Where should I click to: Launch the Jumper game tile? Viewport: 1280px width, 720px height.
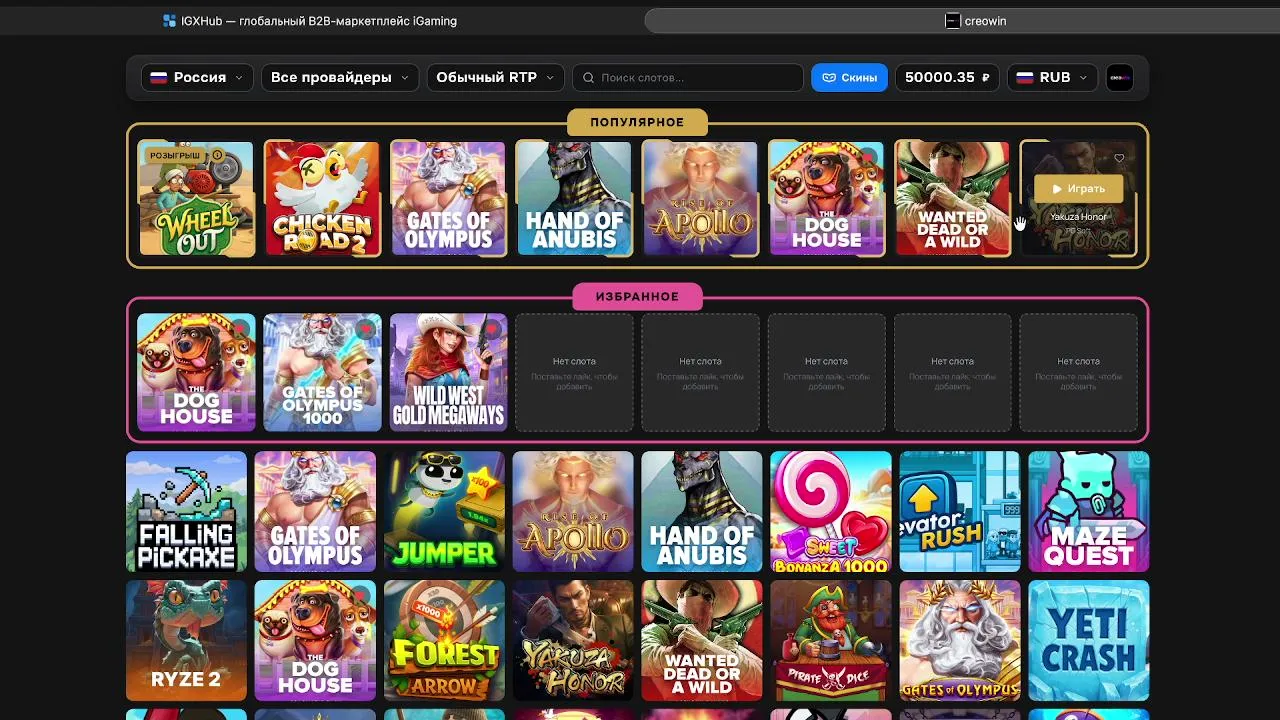click(x=444, y=512)
